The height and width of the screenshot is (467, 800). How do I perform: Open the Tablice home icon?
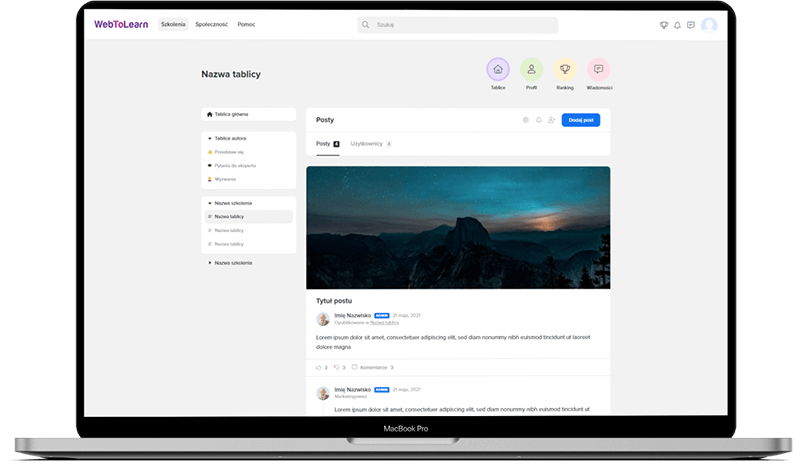(x=498, y=69)
